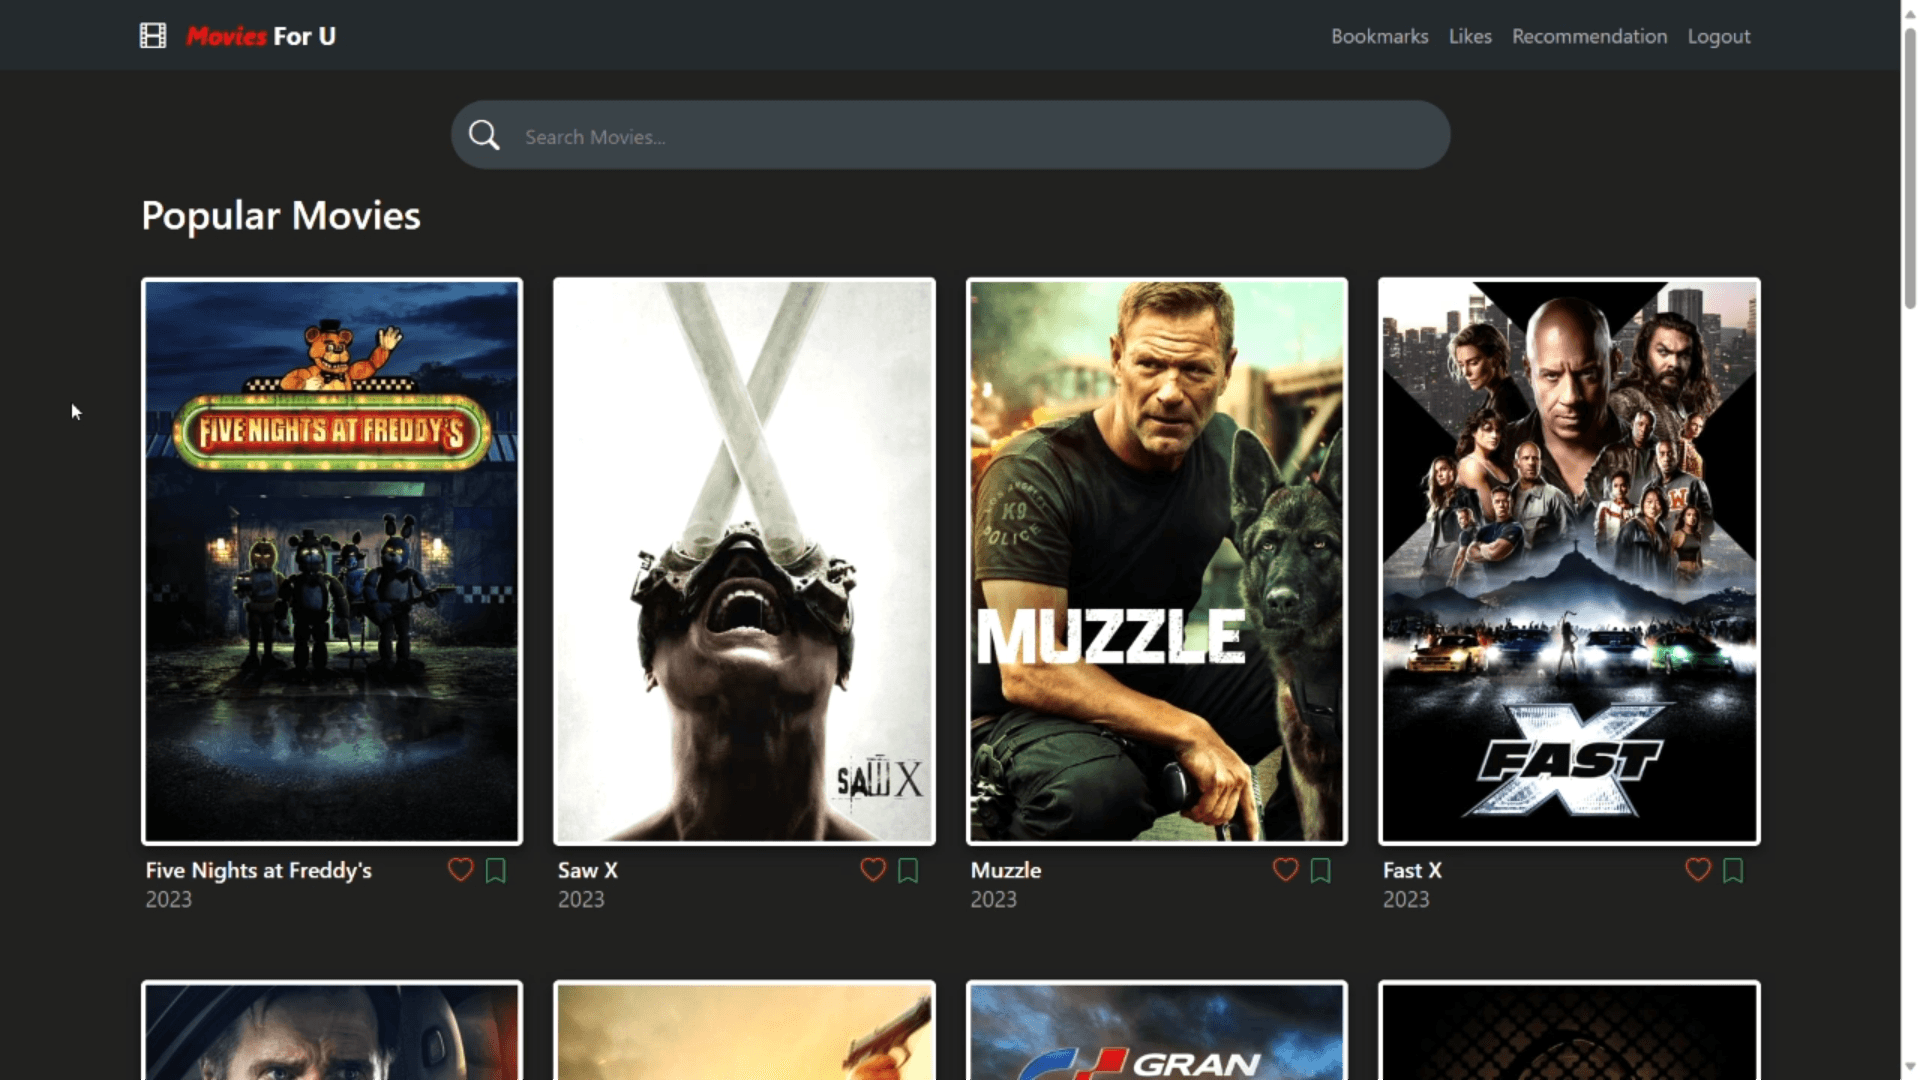Click the page vertical scrollbar thumb
This screenshot has width=1920, height=1080.
pyautogui.click(x=1910, y=168)
